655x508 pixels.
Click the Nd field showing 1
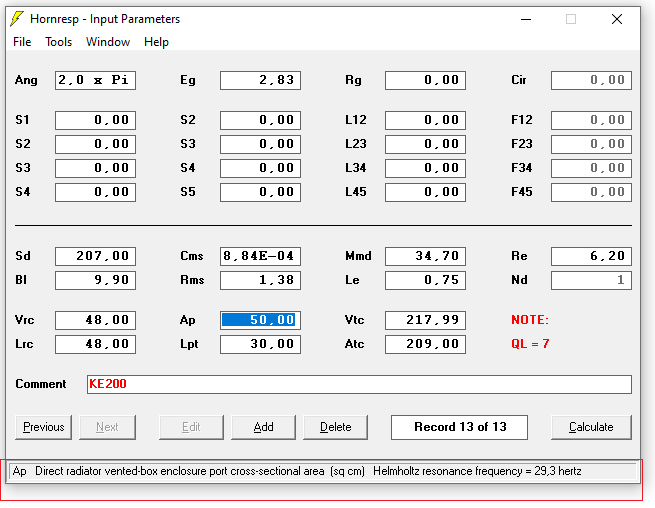pos(591,280)
